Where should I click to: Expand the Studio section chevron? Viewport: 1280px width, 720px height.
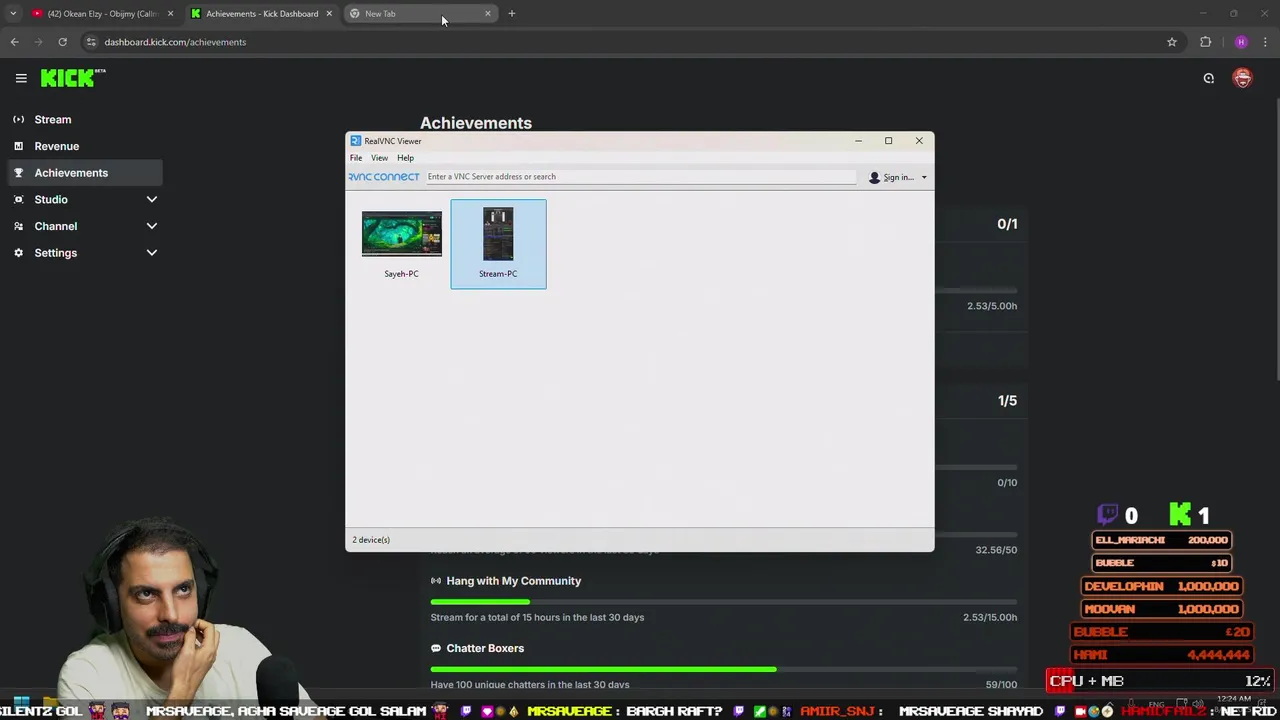click(152, 200)
